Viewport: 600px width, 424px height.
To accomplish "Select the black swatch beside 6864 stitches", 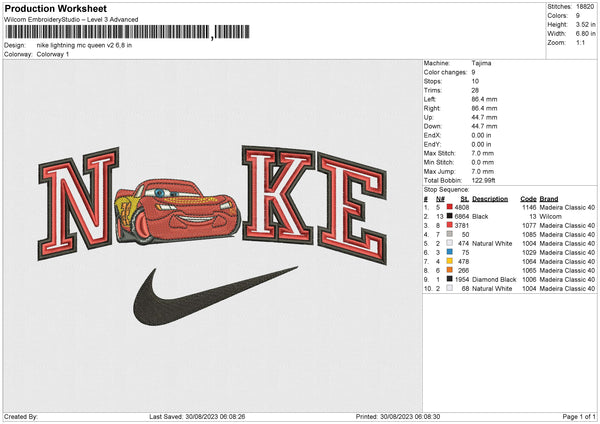I will pos(449,216).
